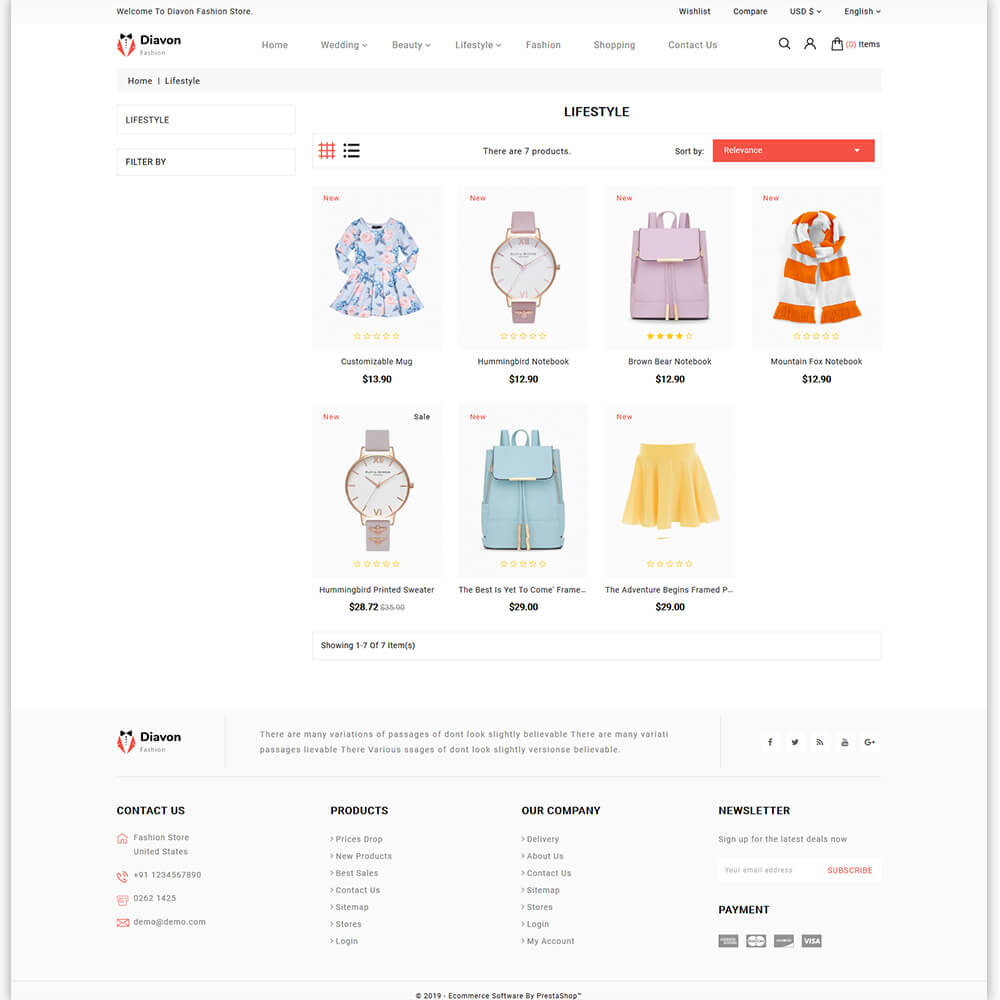Click the RSS feed icon
This screenshot has width=1000, height=1000.
820,742
